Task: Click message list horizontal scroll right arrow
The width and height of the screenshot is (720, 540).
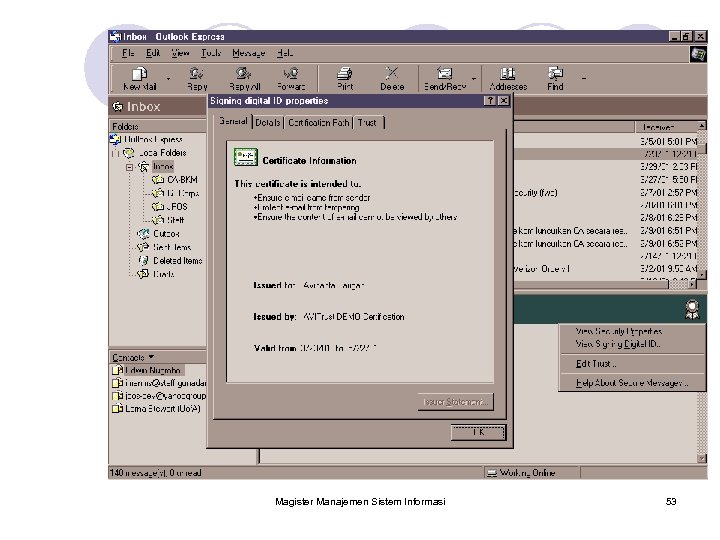Action: point(692,285)
